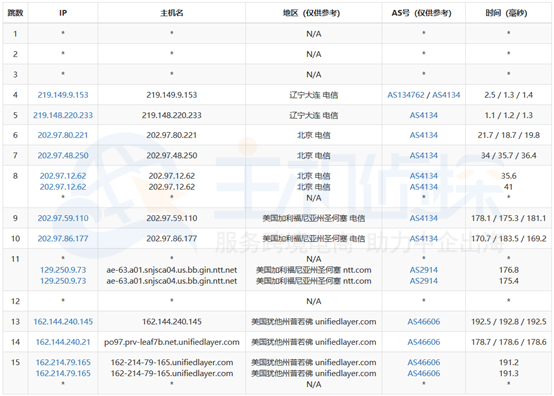Viewport: 554px width, 396px height.
Task: Click the 主机名 column header
Action: 172,13
